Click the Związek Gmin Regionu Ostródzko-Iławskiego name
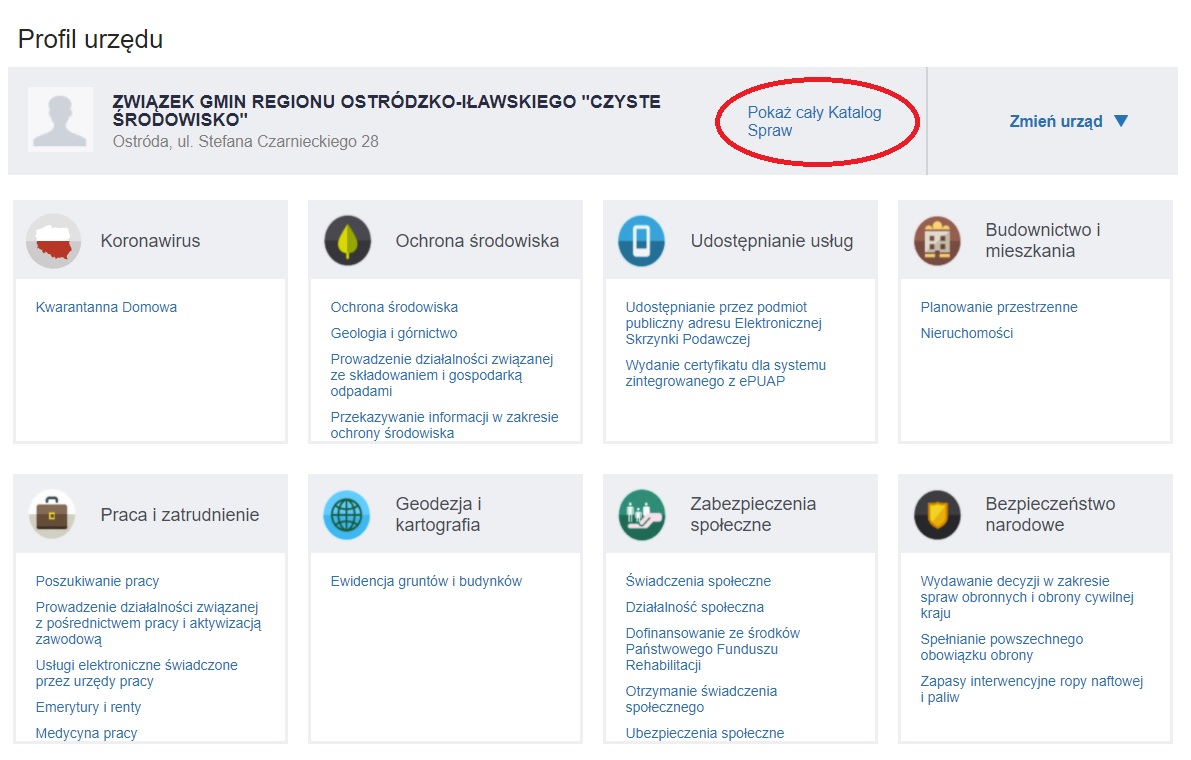Screen dimensions: 1191x760 point(387,111)
